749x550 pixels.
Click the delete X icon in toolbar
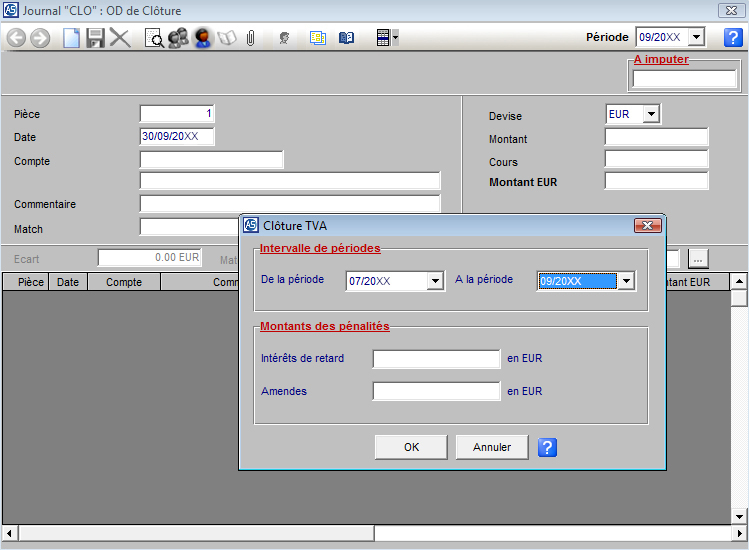coord(120,38)
